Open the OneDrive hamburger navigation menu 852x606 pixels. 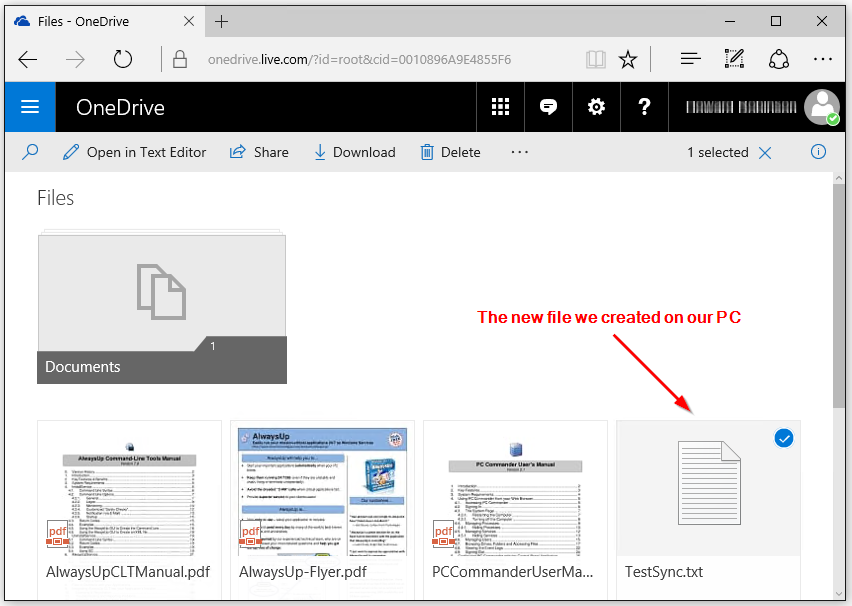point(30,107)
